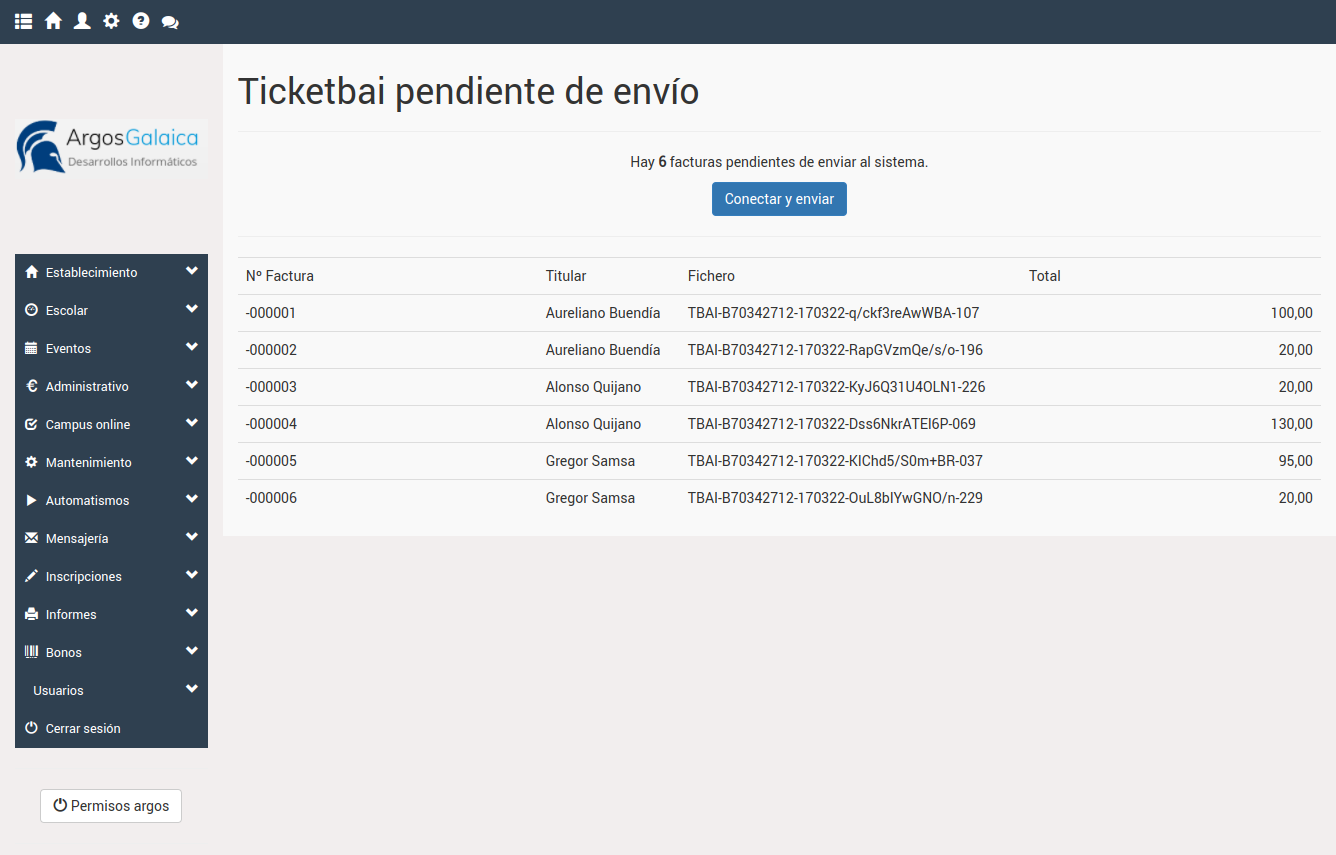This screenshot has width=1336, height=855.
Task: Select invoice number -000001
Action: pos(271,313)
